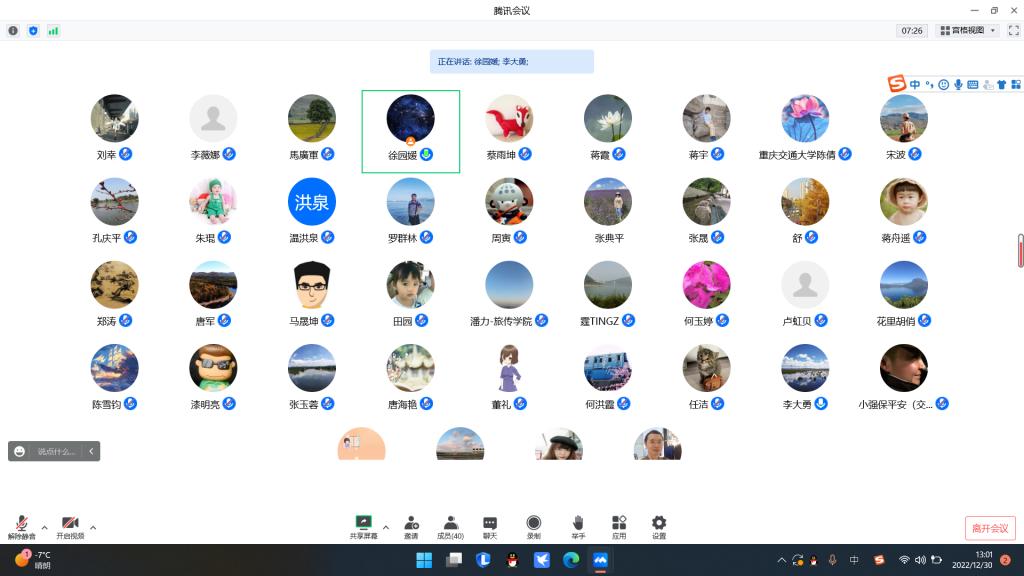The height and width of the screenshot is (576, 1024).
Task: Click the green network signal icon
Action: [x=53, y=31]
